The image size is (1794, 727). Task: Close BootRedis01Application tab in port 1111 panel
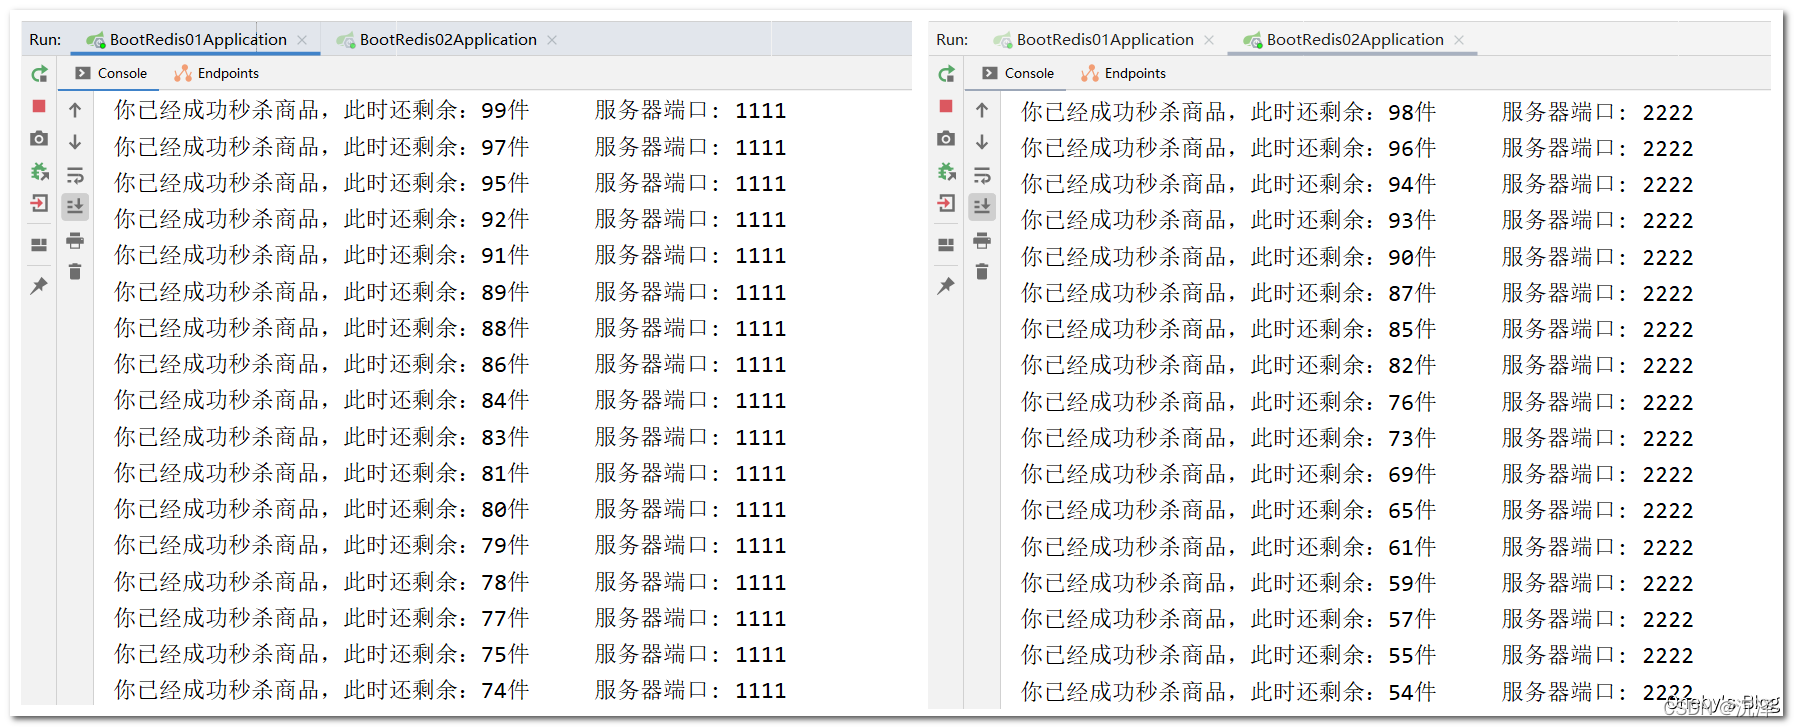tap(302, 40)
